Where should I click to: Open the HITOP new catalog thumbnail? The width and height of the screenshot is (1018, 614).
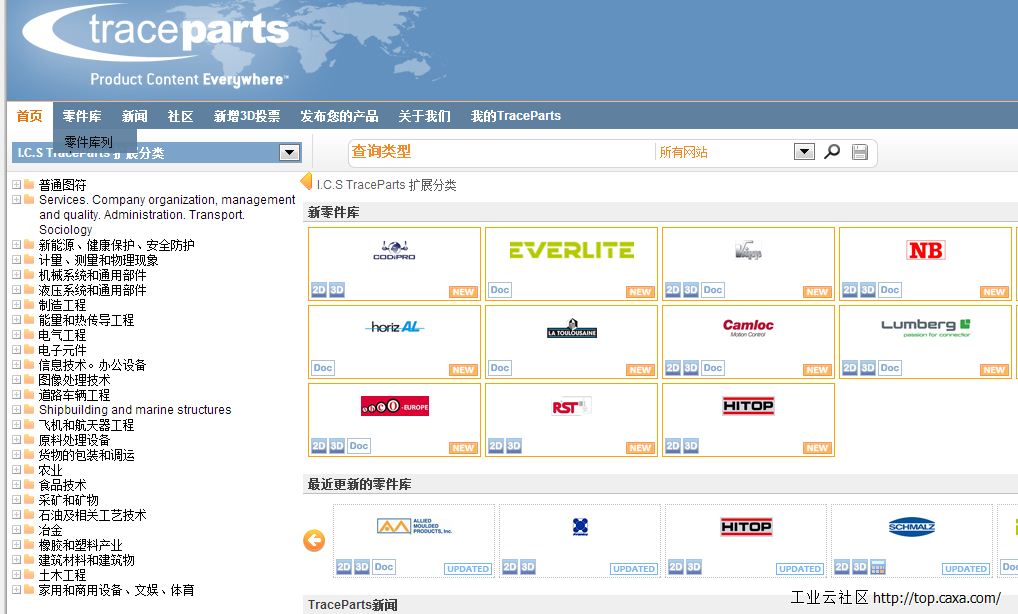click(x=748, y=406)
